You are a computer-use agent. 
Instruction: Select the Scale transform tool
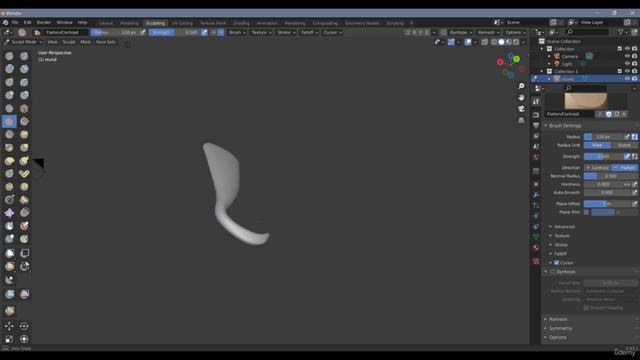(x=9, y=339)
